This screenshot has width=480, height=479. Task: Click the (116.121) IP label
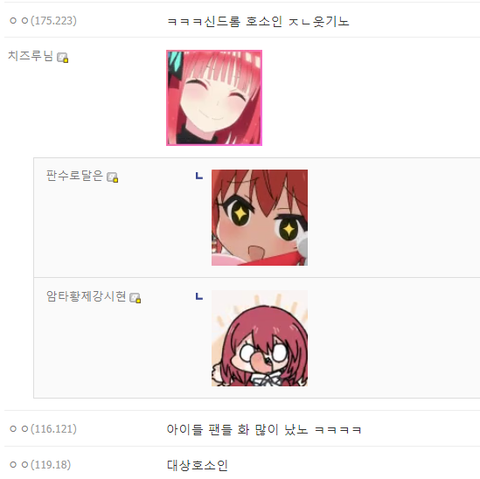point(53,429)
